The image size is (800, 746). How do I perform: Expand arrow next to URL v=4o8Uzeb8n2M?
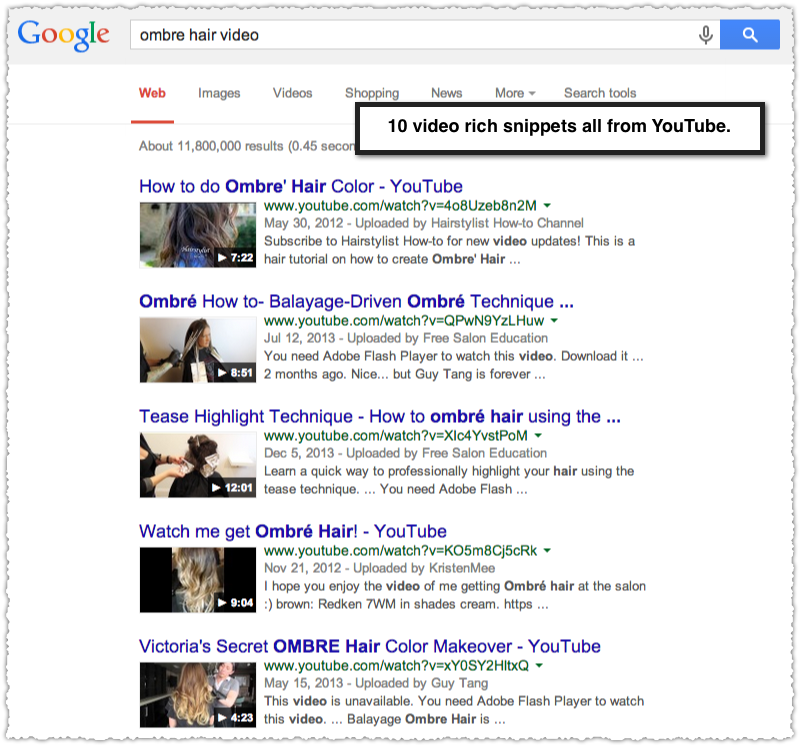point(547,206)
